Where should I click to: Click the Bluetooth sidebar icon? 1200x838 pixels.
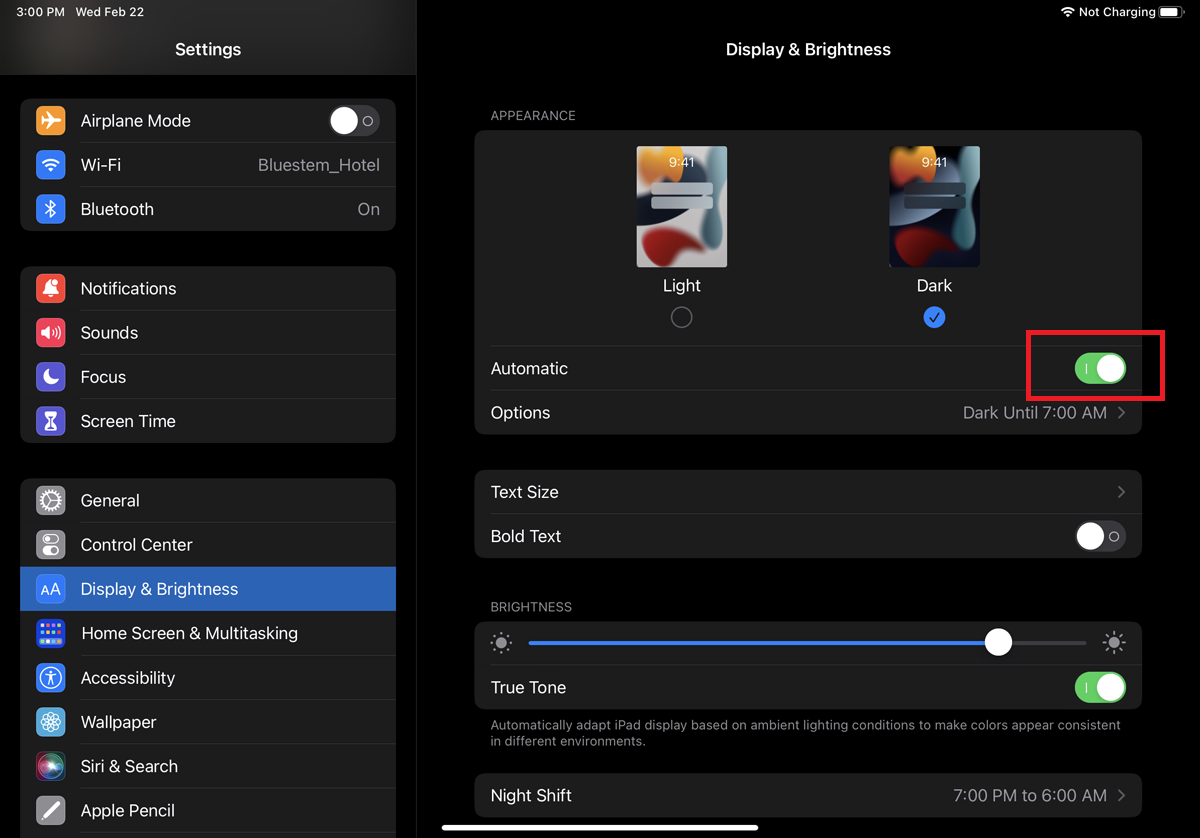click(x=50, y=208)
